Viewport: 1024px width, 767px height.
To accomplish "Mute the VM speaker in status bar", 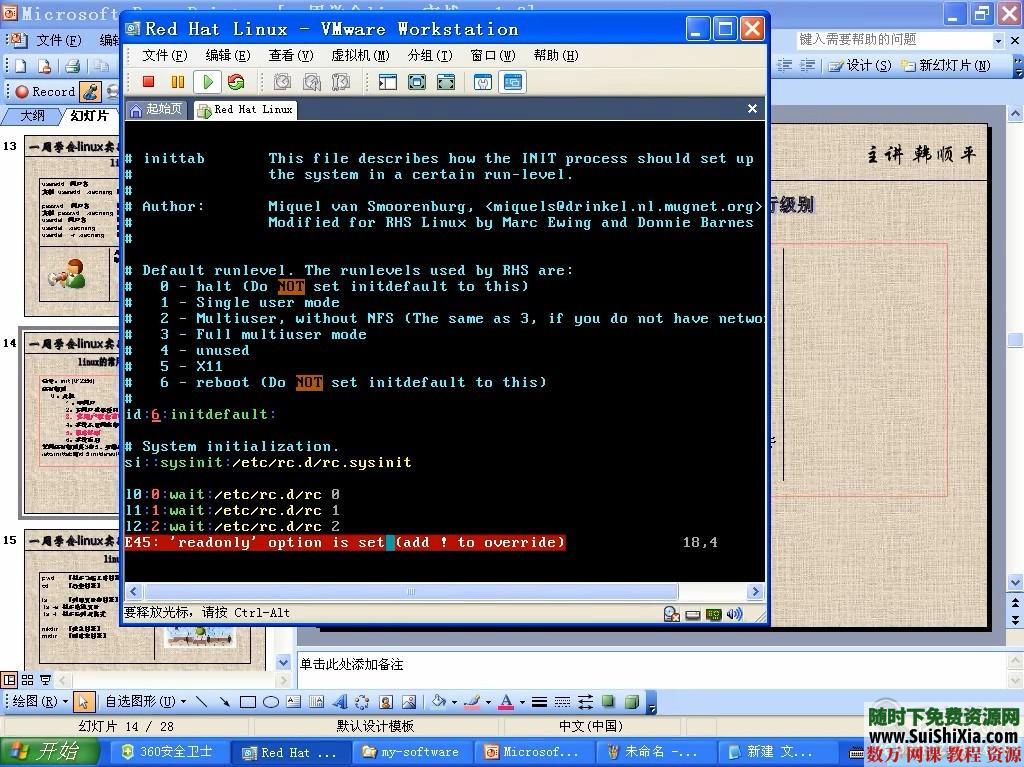I will 735,613.
